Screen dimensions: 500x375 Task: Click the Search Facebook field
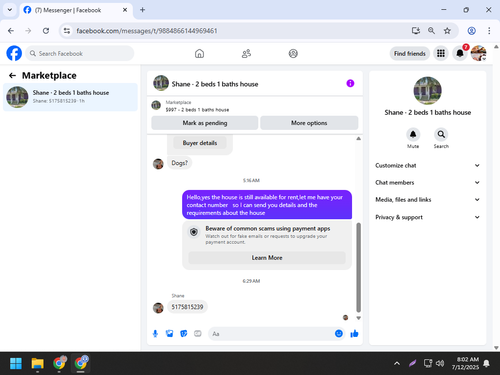tap(80, 53)
